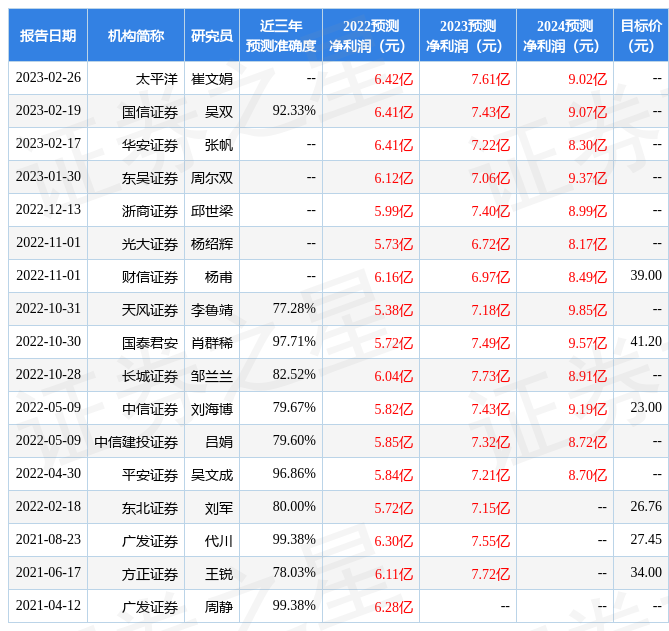Select researcher 代川

coord(219,541)
